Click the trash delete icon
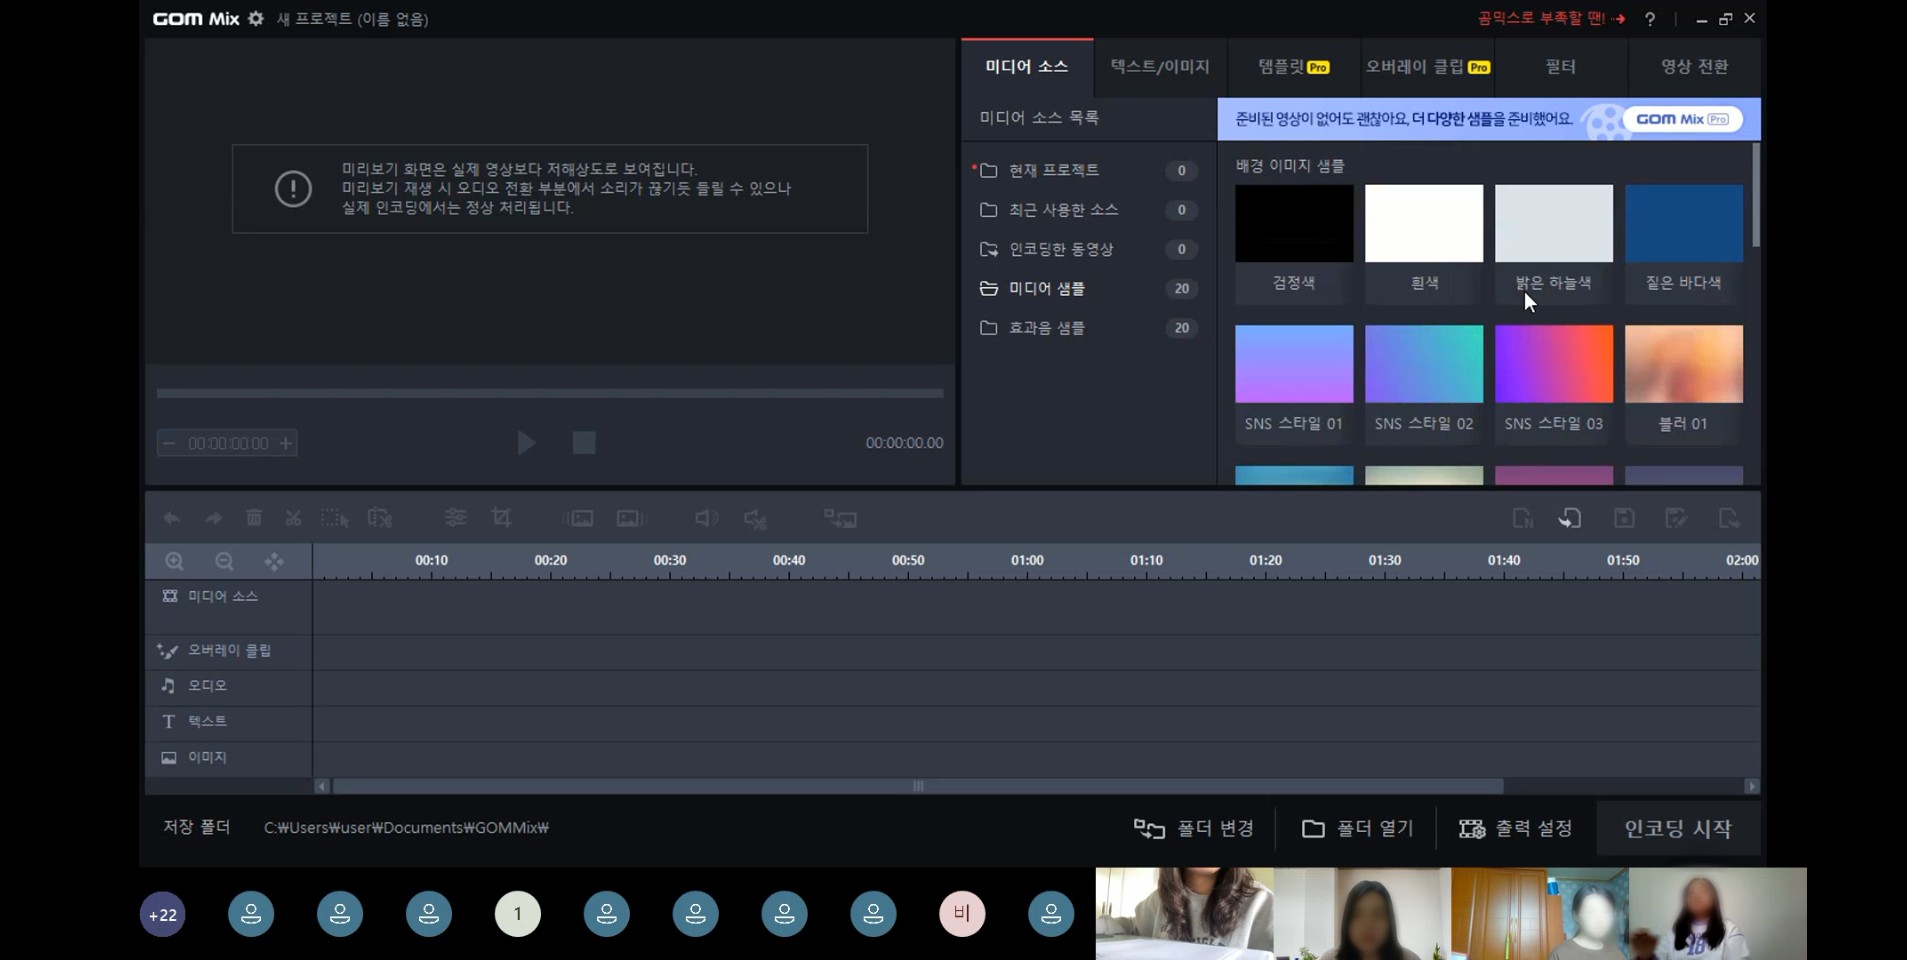Screen dimensions: 1907x960 [254, 518]
